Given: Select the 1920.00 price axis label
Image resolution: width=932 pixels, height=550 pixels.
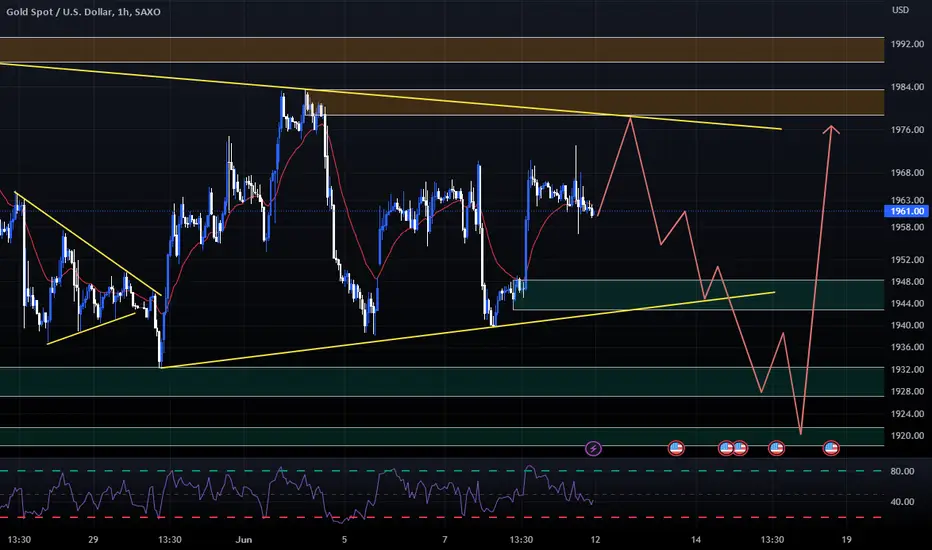Looking at the screenshot, I should tap(907, 435).
